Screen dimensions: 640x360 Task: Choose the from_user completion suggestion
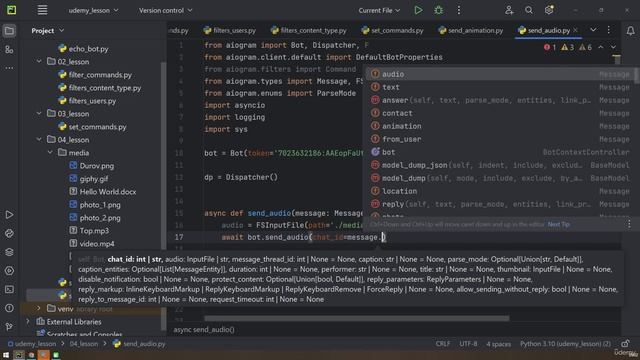(x=500, y=139)
